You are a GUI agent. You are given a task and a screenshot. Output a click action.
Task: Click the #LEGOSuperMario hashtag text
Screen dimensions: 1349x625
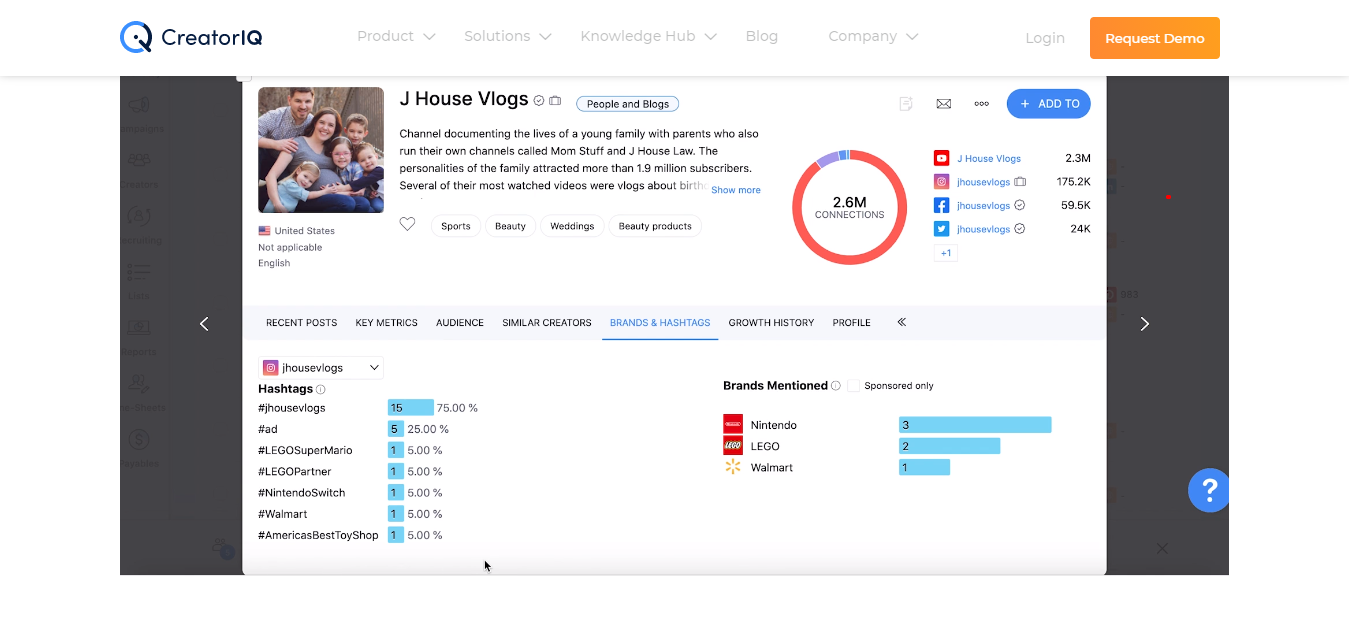click(305, 450)
